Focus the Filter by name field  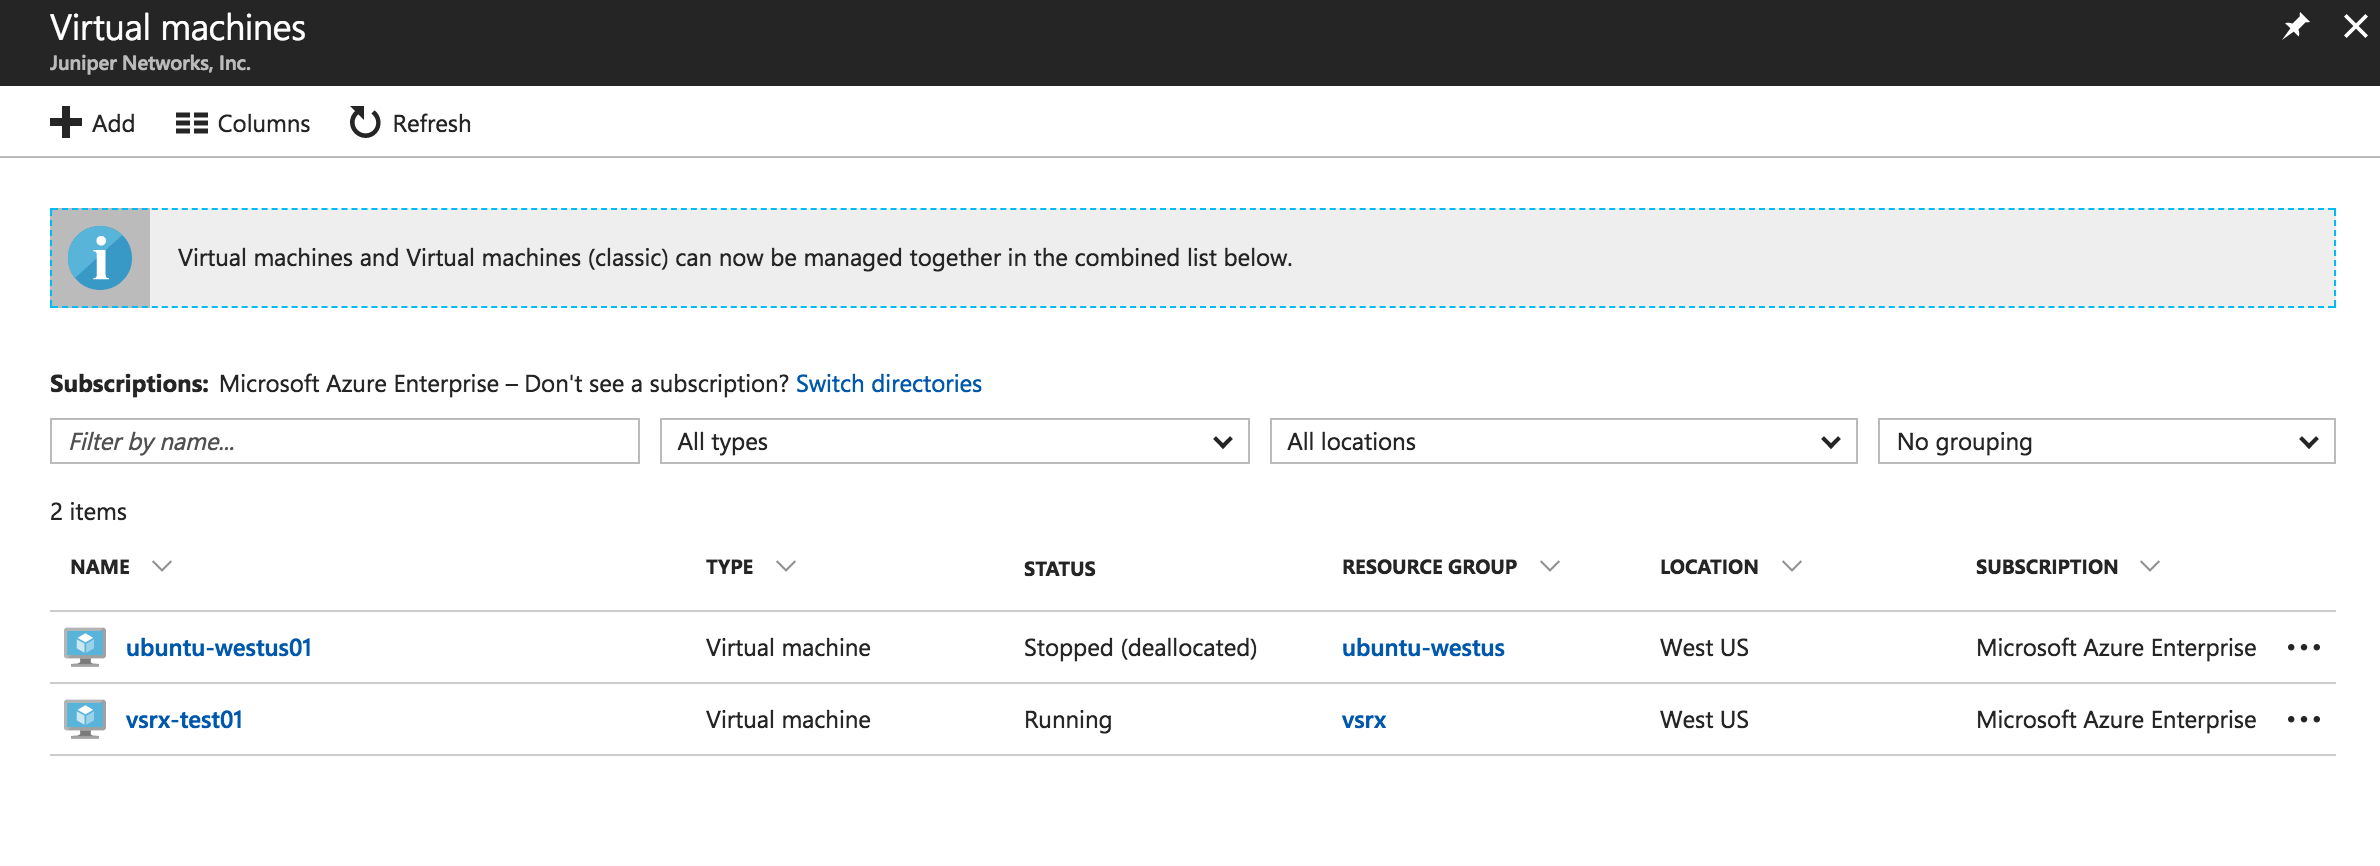[x=344, y=442]
